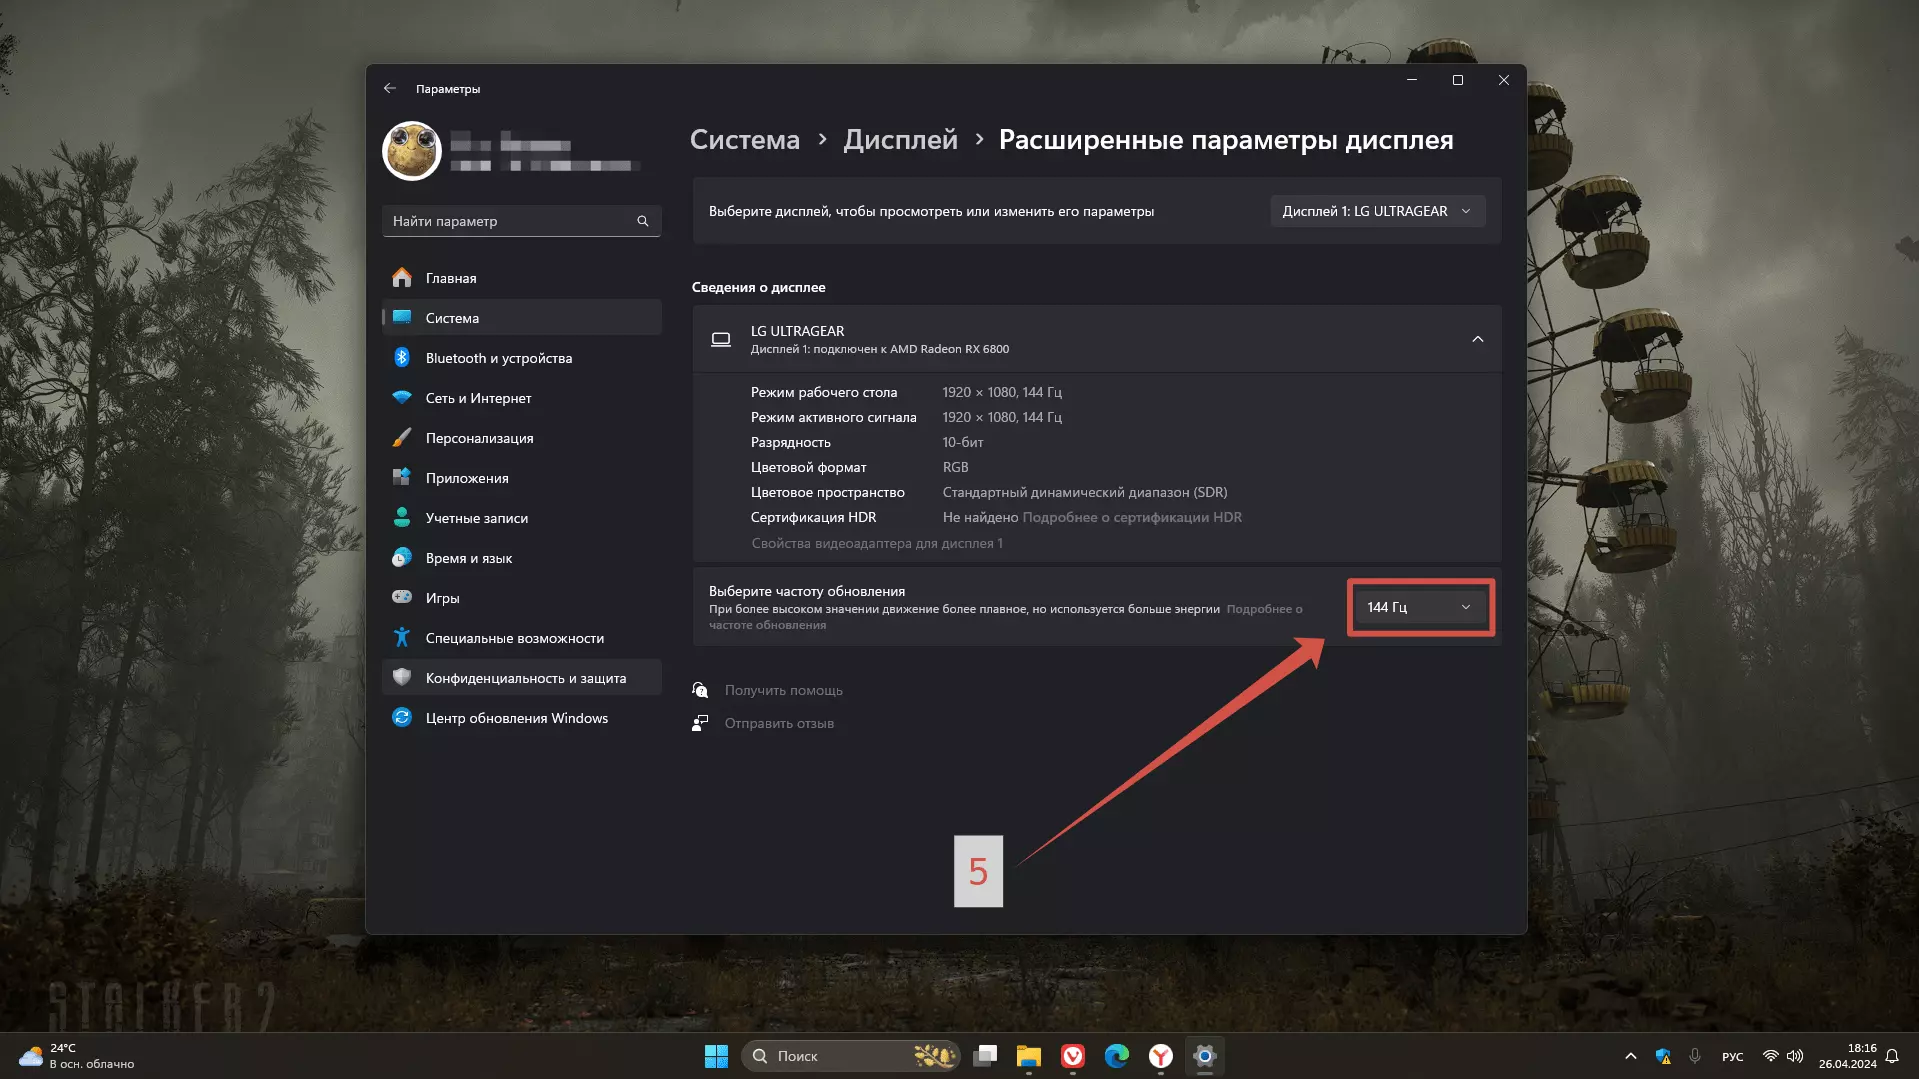This screenshot has height=1079, width=1919.
Task: Go back using the arrow in Settings header
Action: click(x=390, y=88)
